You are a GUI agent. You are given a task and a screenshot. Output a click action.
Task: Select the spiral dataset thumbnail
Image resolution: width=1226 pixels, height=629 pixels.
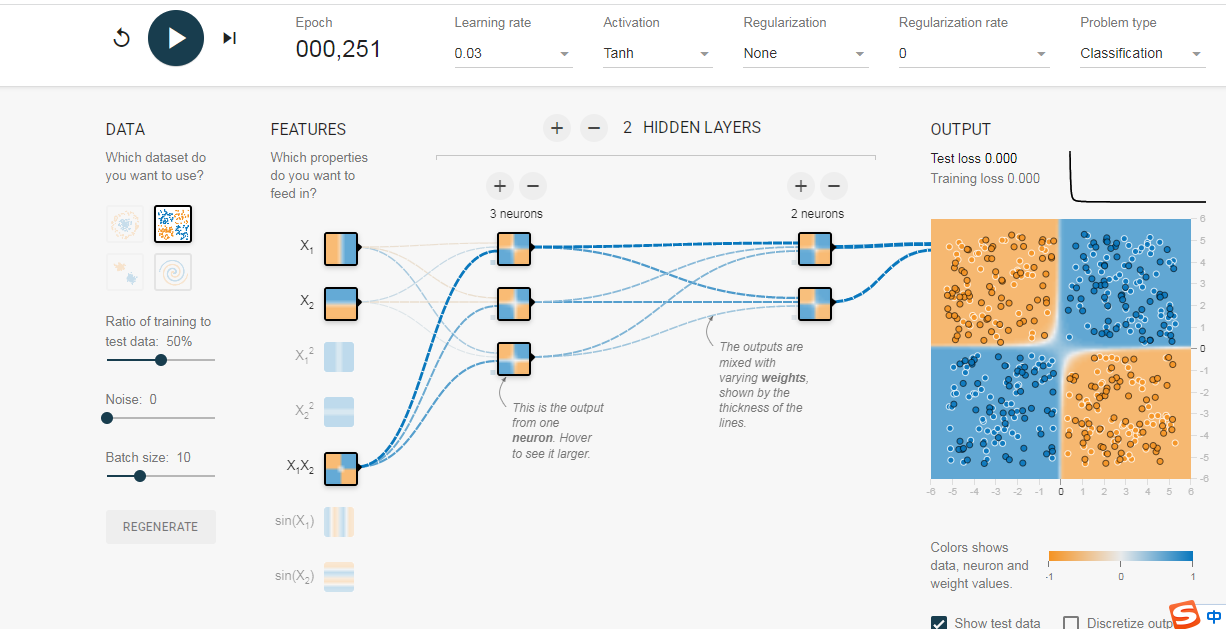pyautogui.click(x=173, y=272)
